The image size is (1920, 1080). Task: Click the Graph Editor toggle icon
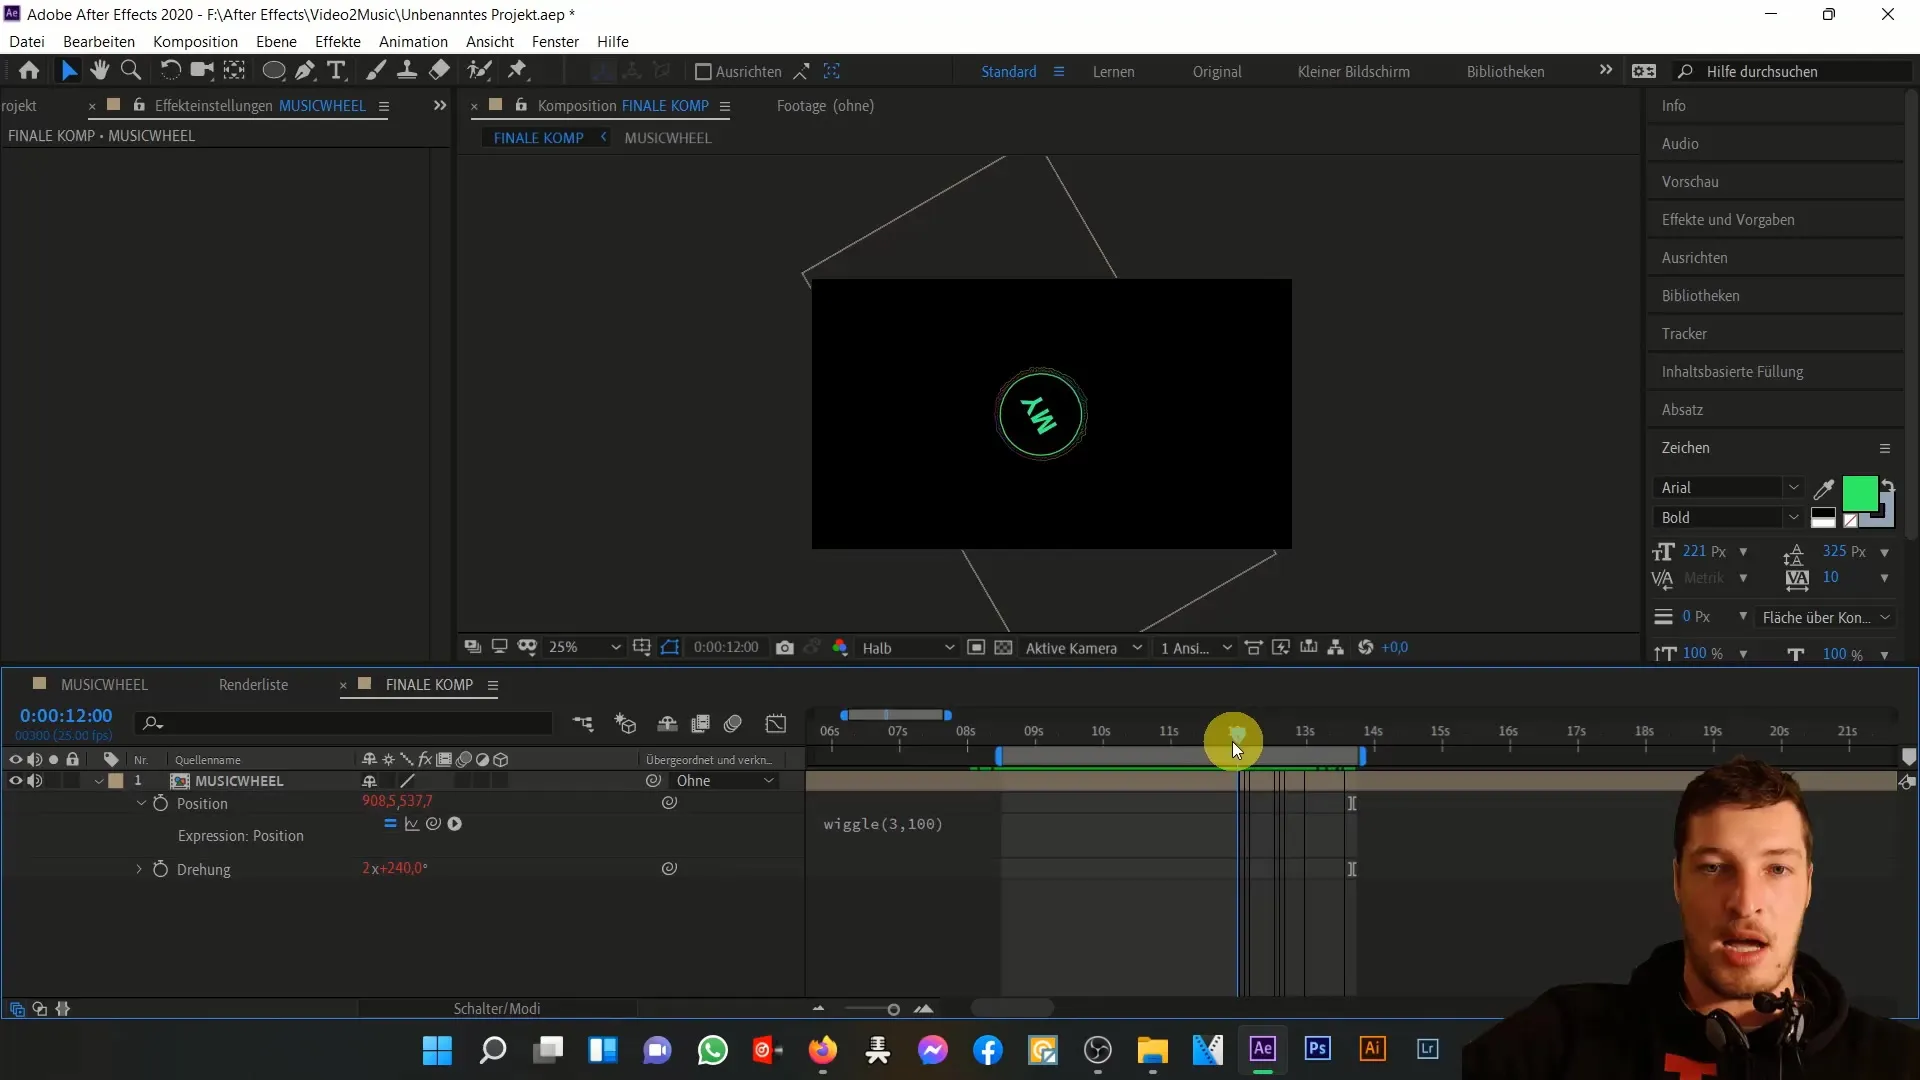point(777,723)
